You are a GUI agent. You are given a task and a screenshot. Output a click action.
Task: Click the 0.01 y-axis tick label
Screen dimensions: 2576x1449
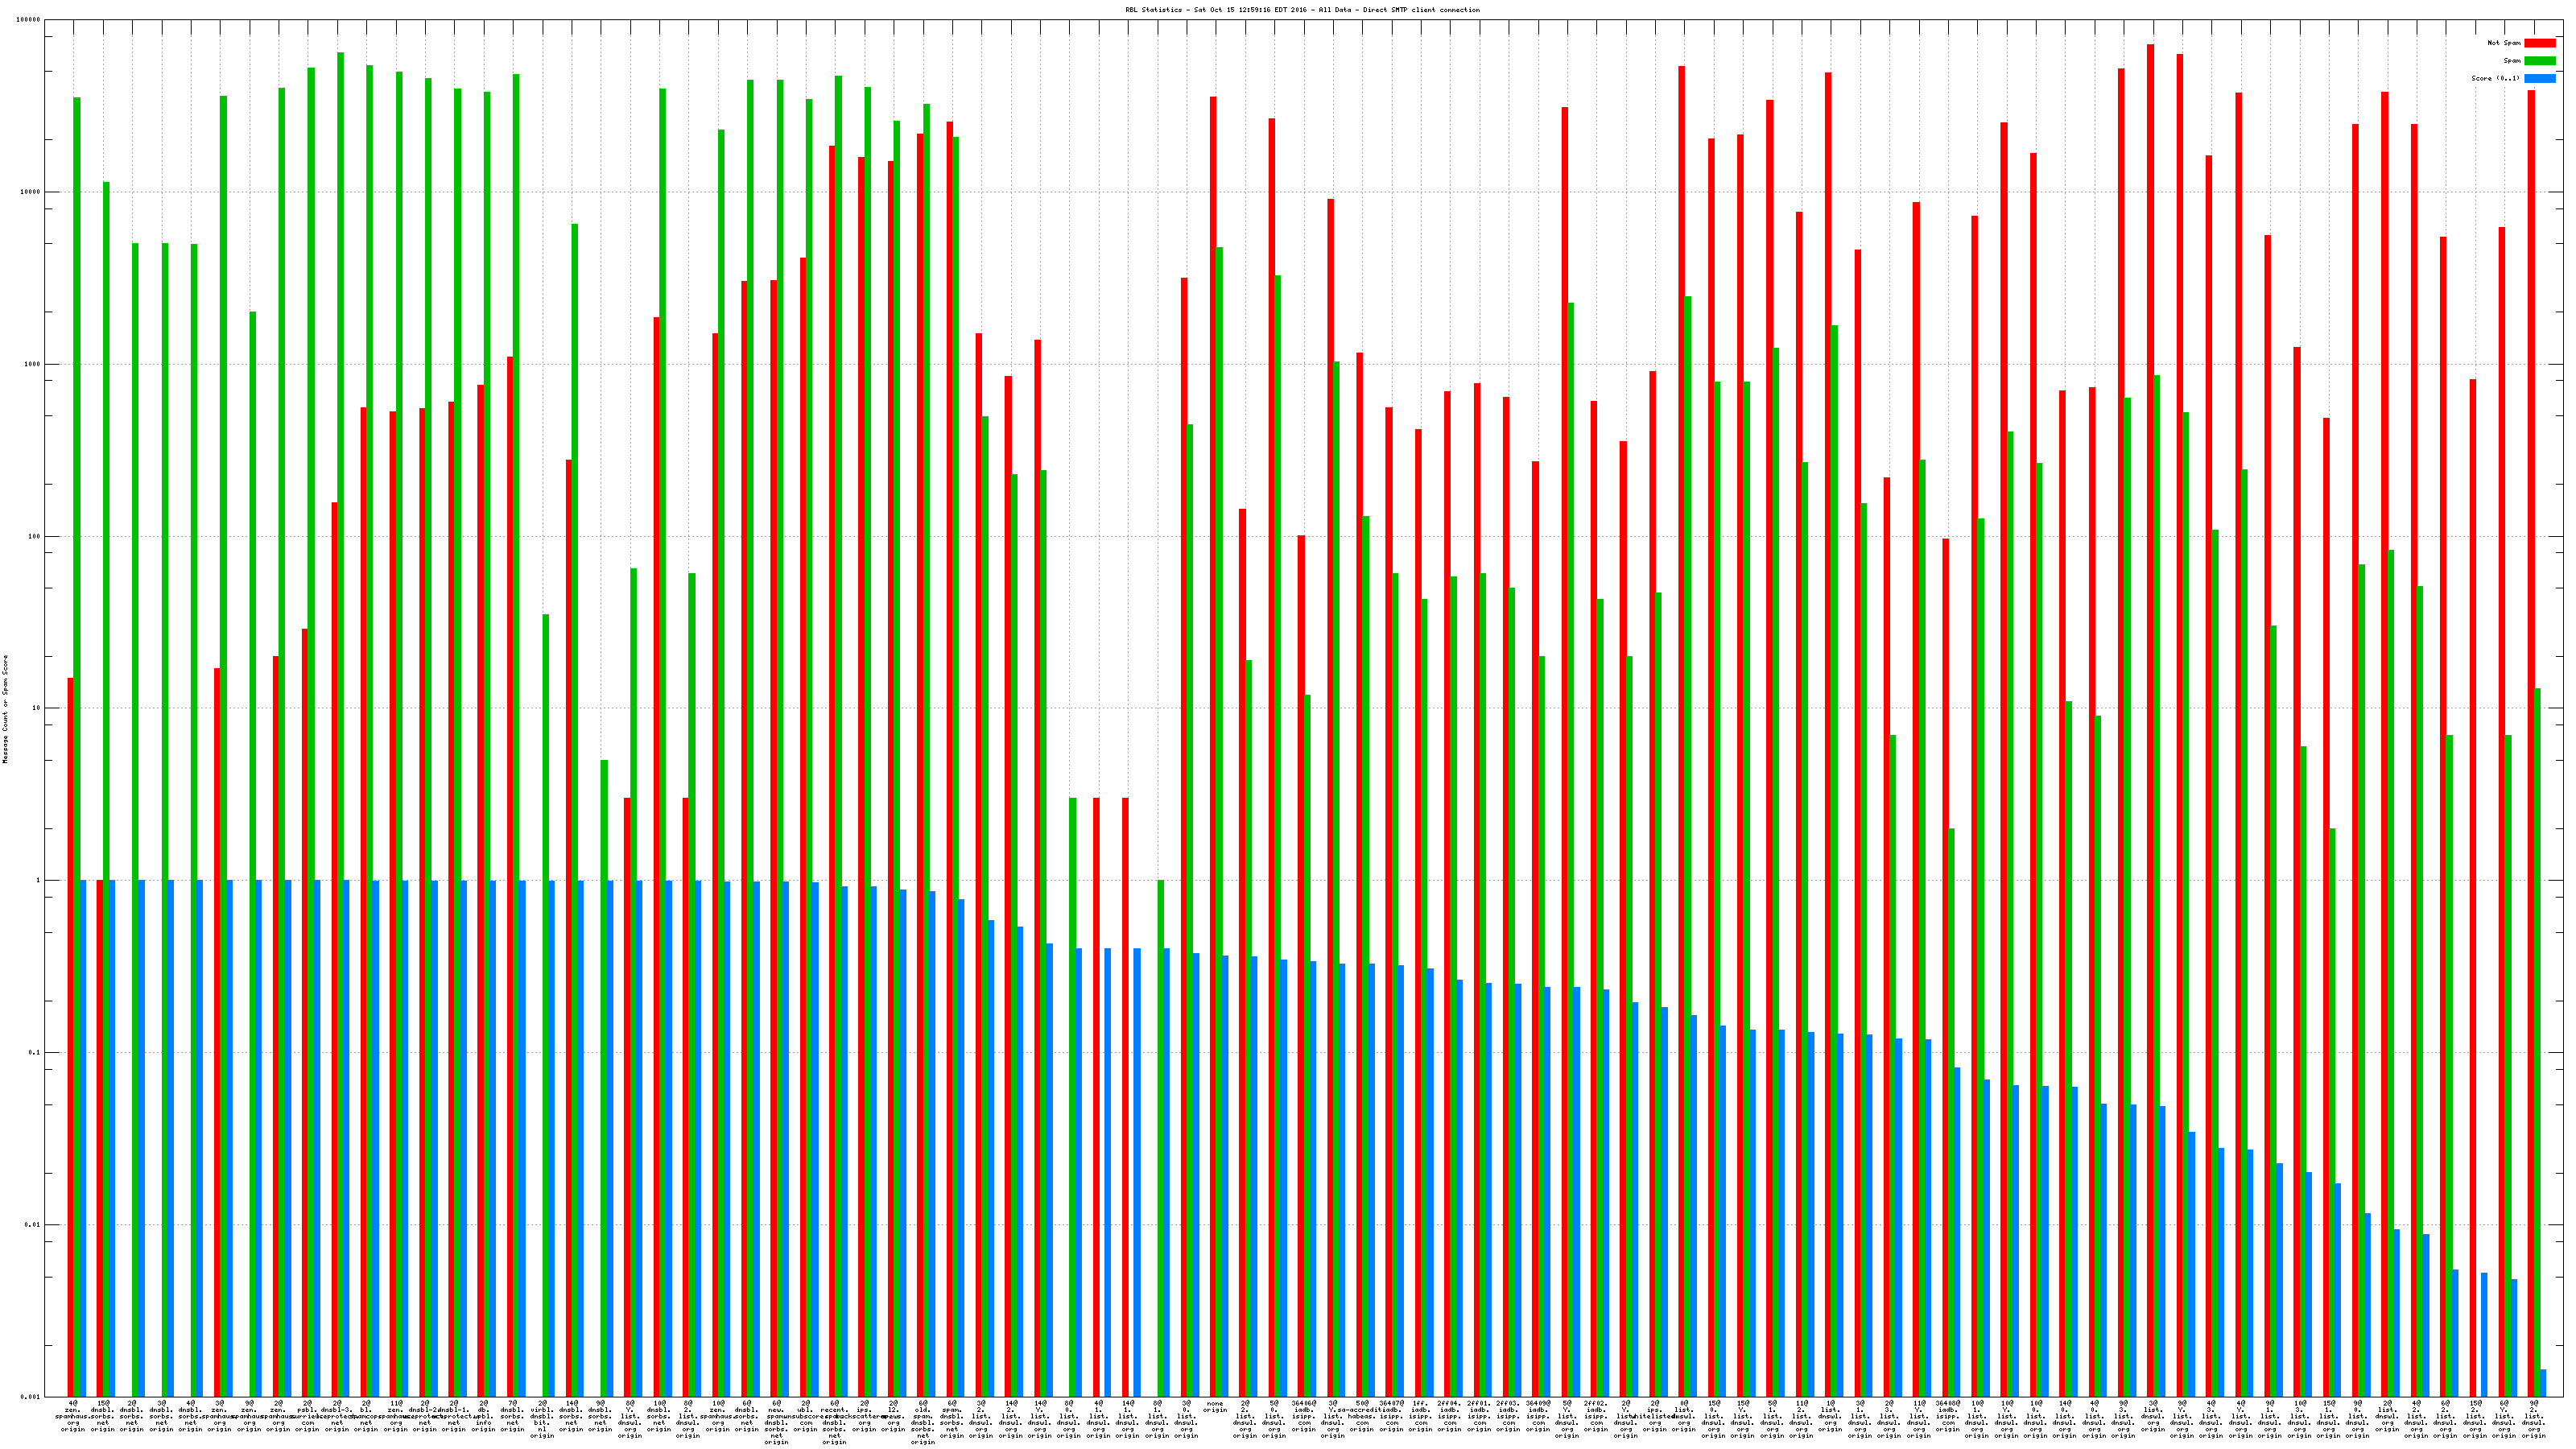click(x=33, y=1225)
